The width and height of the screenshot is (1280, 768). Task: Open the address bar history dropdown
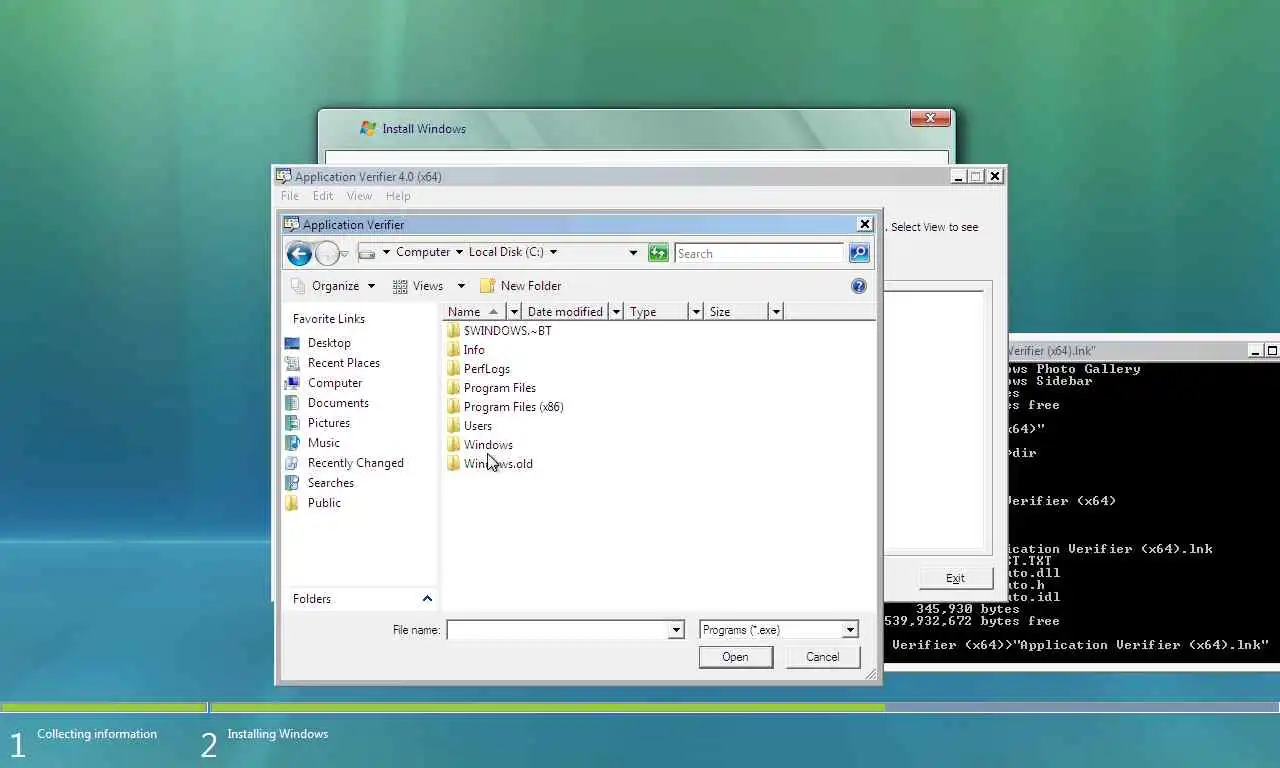(633, 253)
